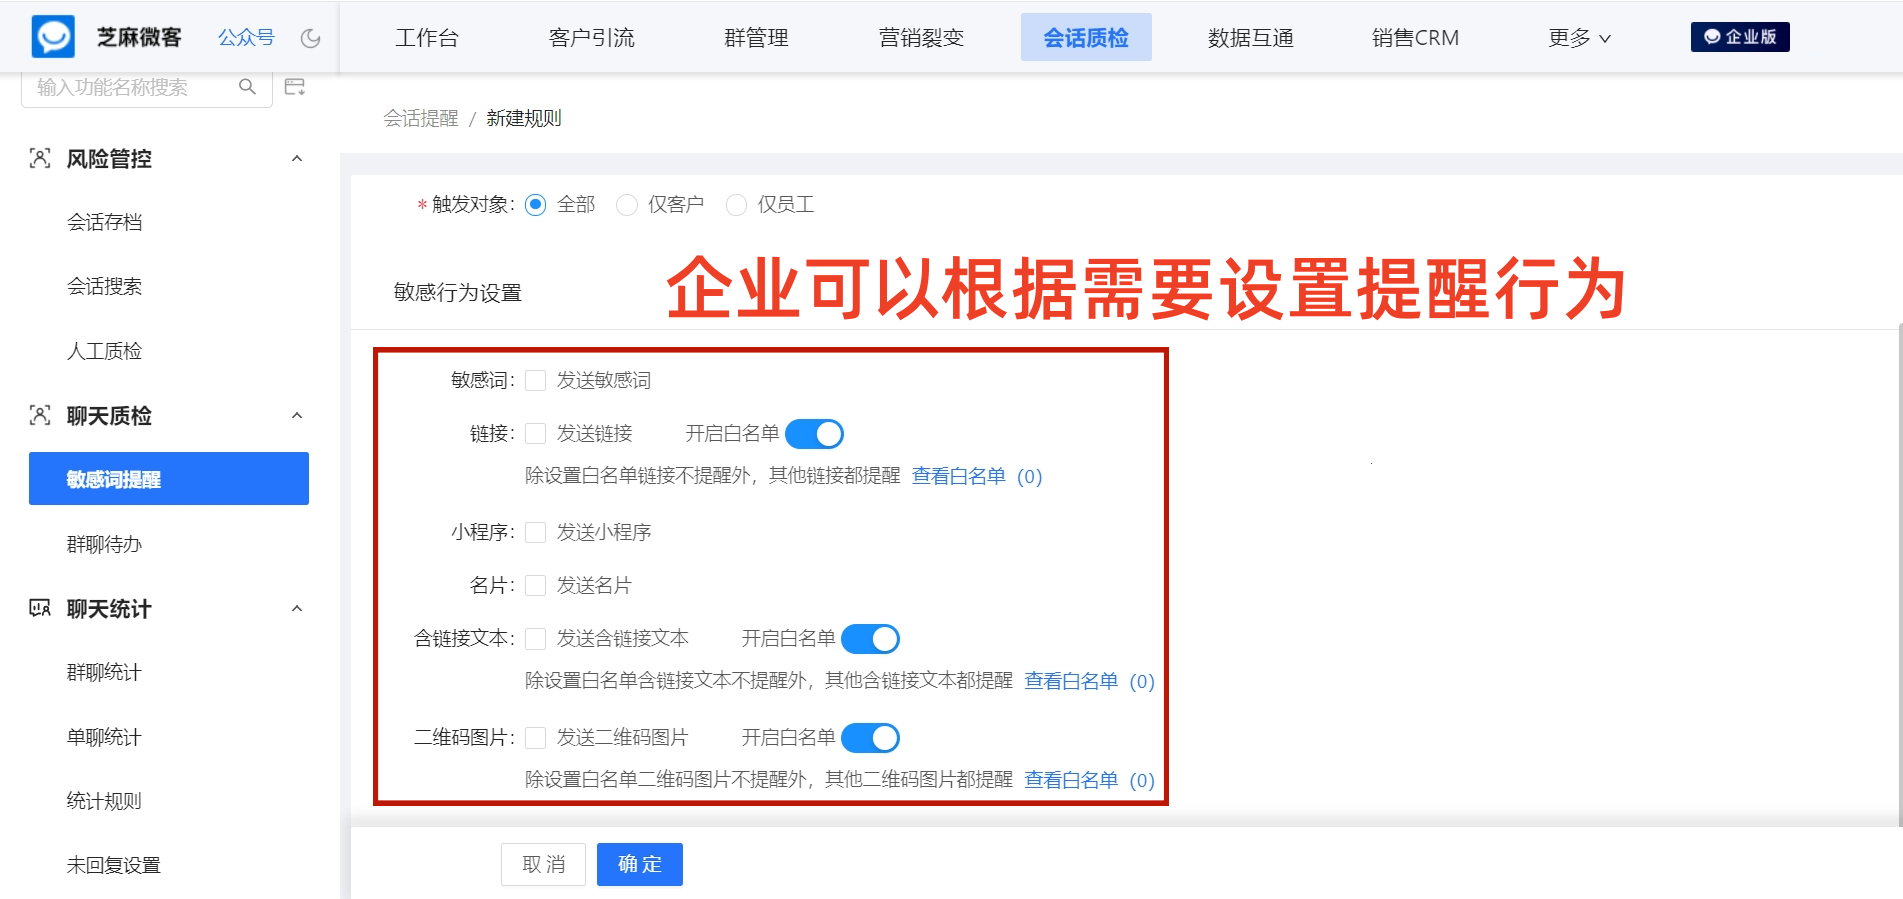The image size is (1903, 899).
Task: Check the 发送二维码图片 checkbox
Action: pos(536,737)
